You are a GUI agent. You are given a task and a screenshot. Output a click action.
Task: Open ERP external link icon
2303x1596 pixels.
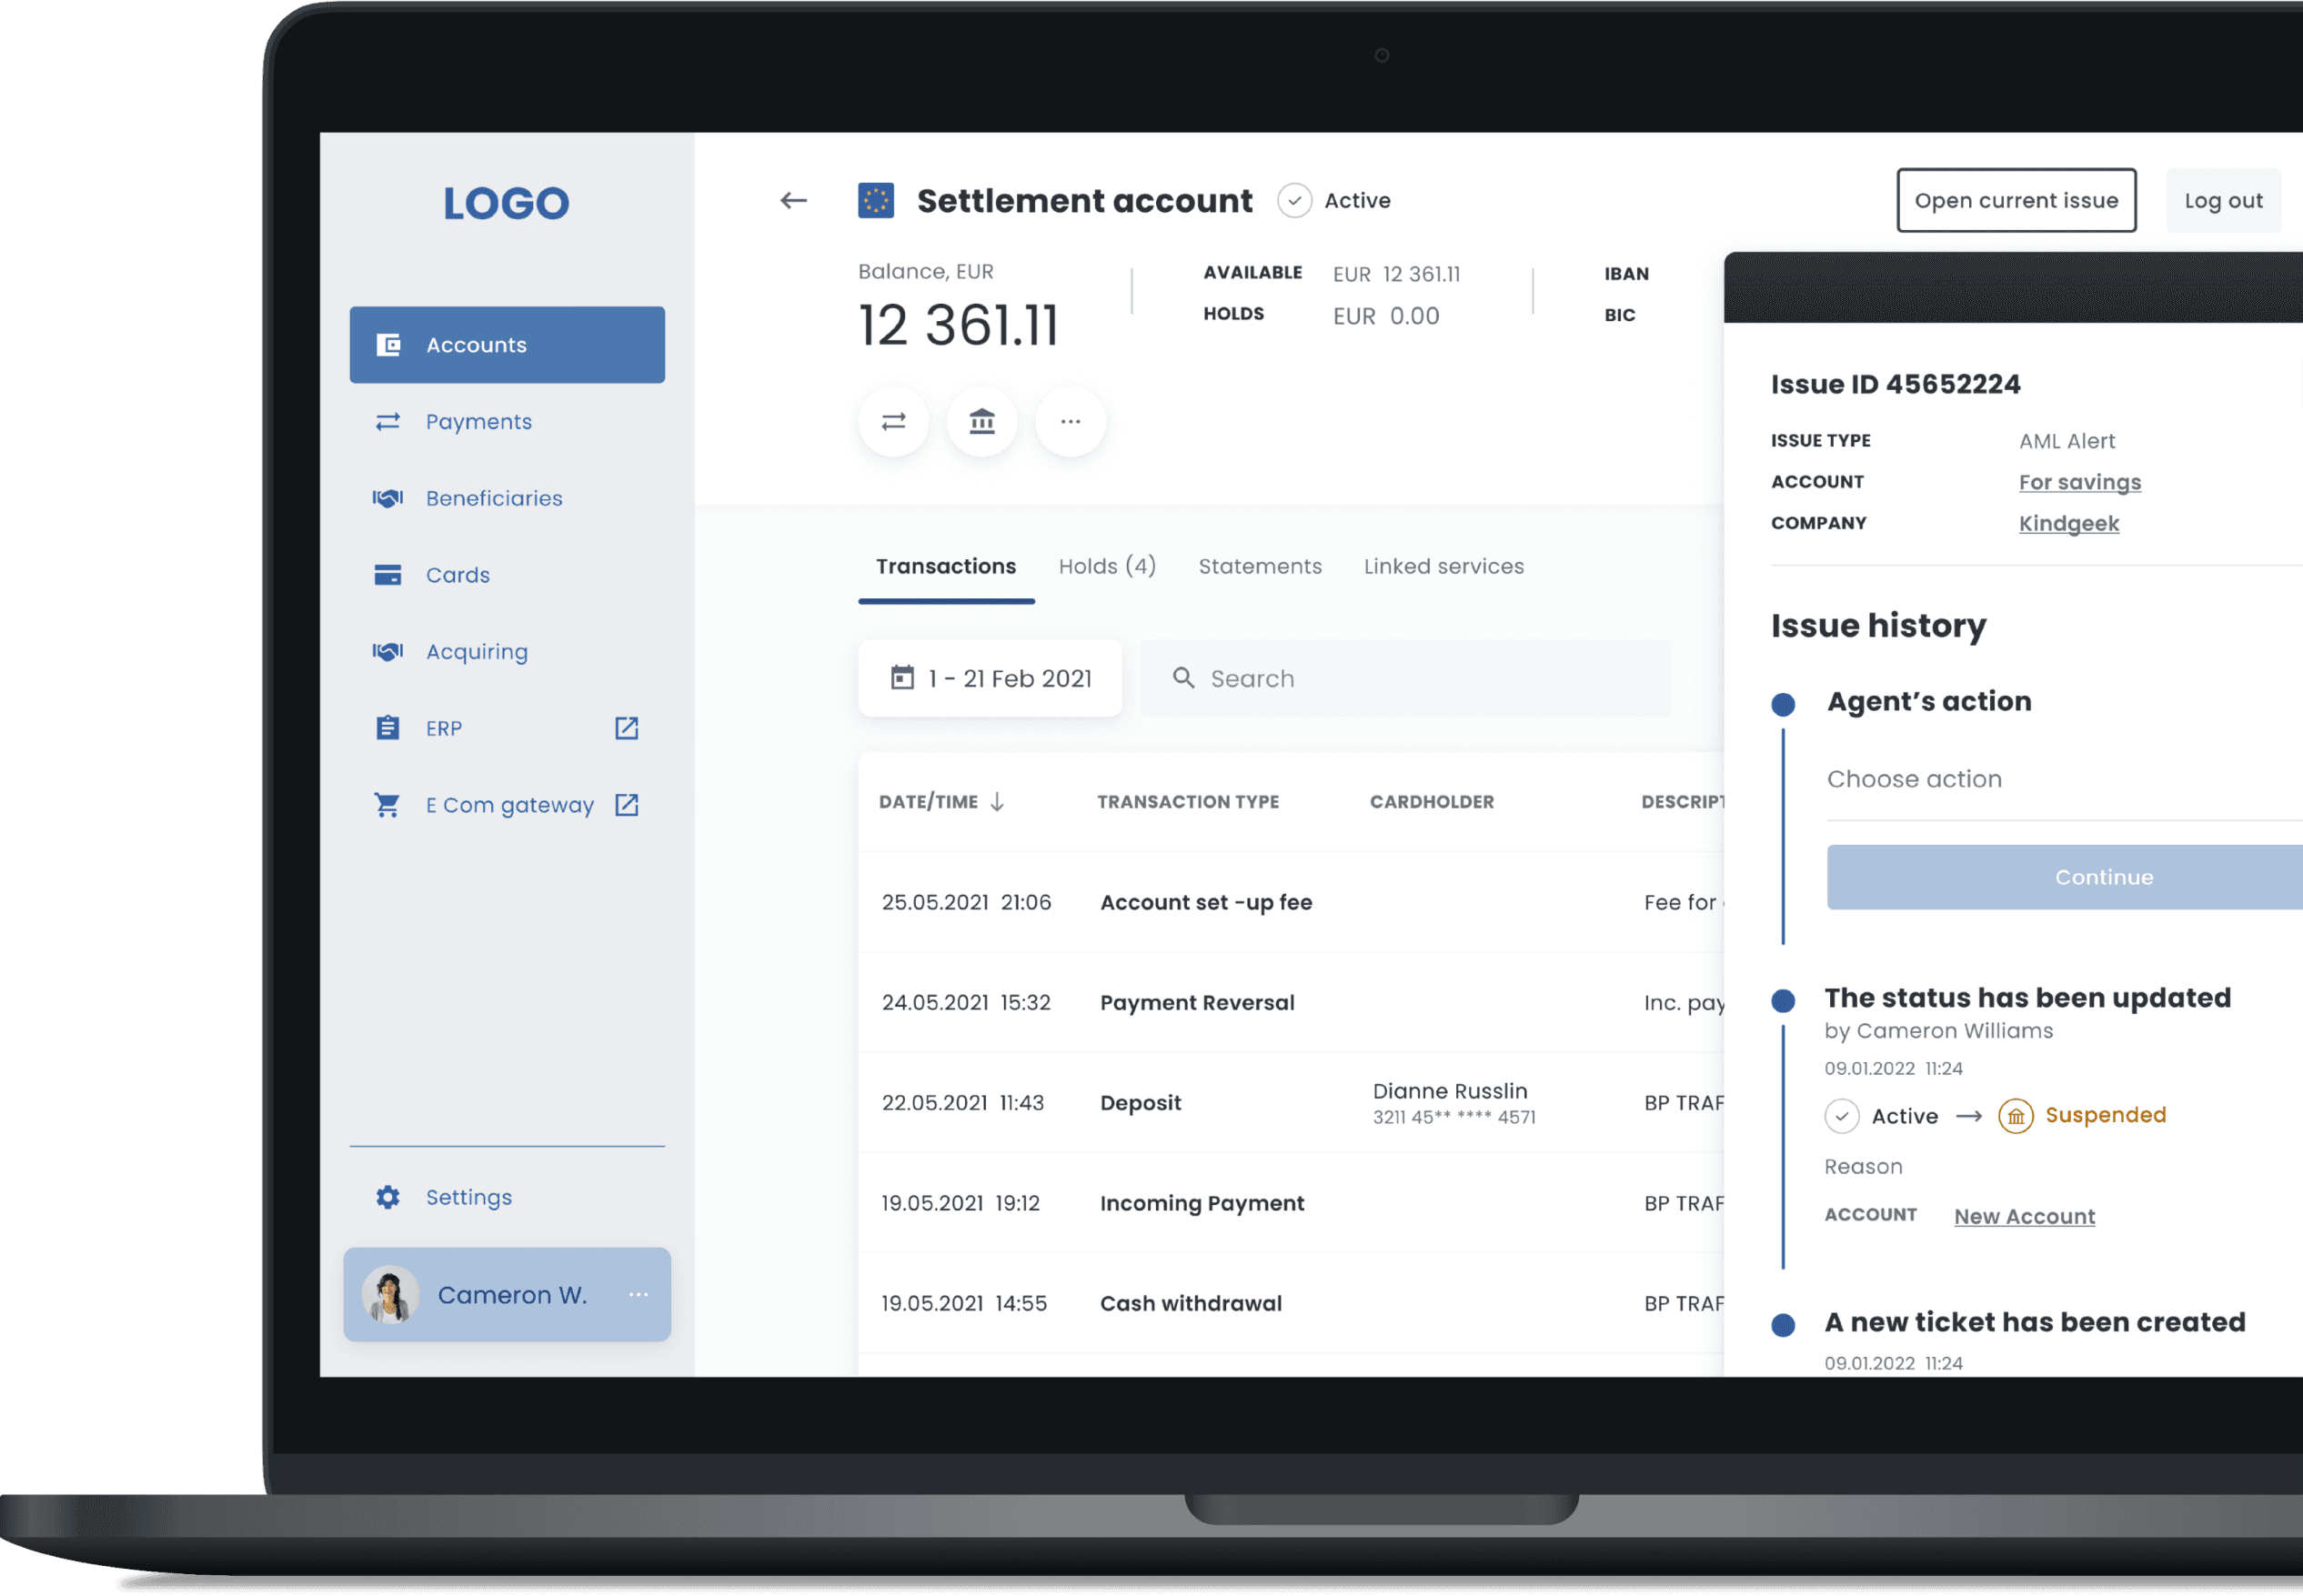(x=626, y=728)
